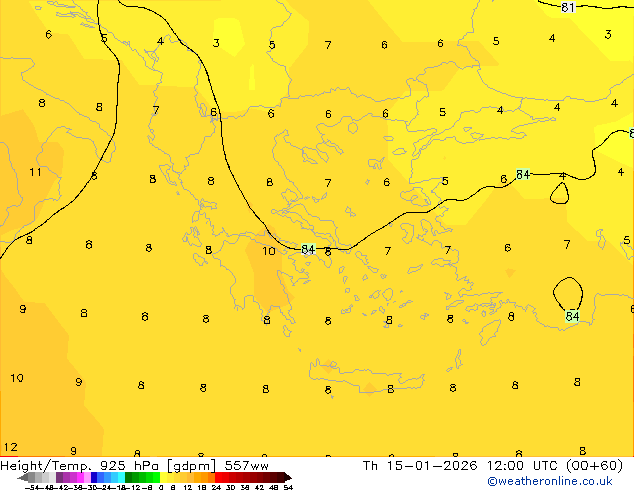This screenshot has height=490, width=634.
Task: Click the temperature value 12 on the map
Action: pyautogui.click(x=11, y=447)
